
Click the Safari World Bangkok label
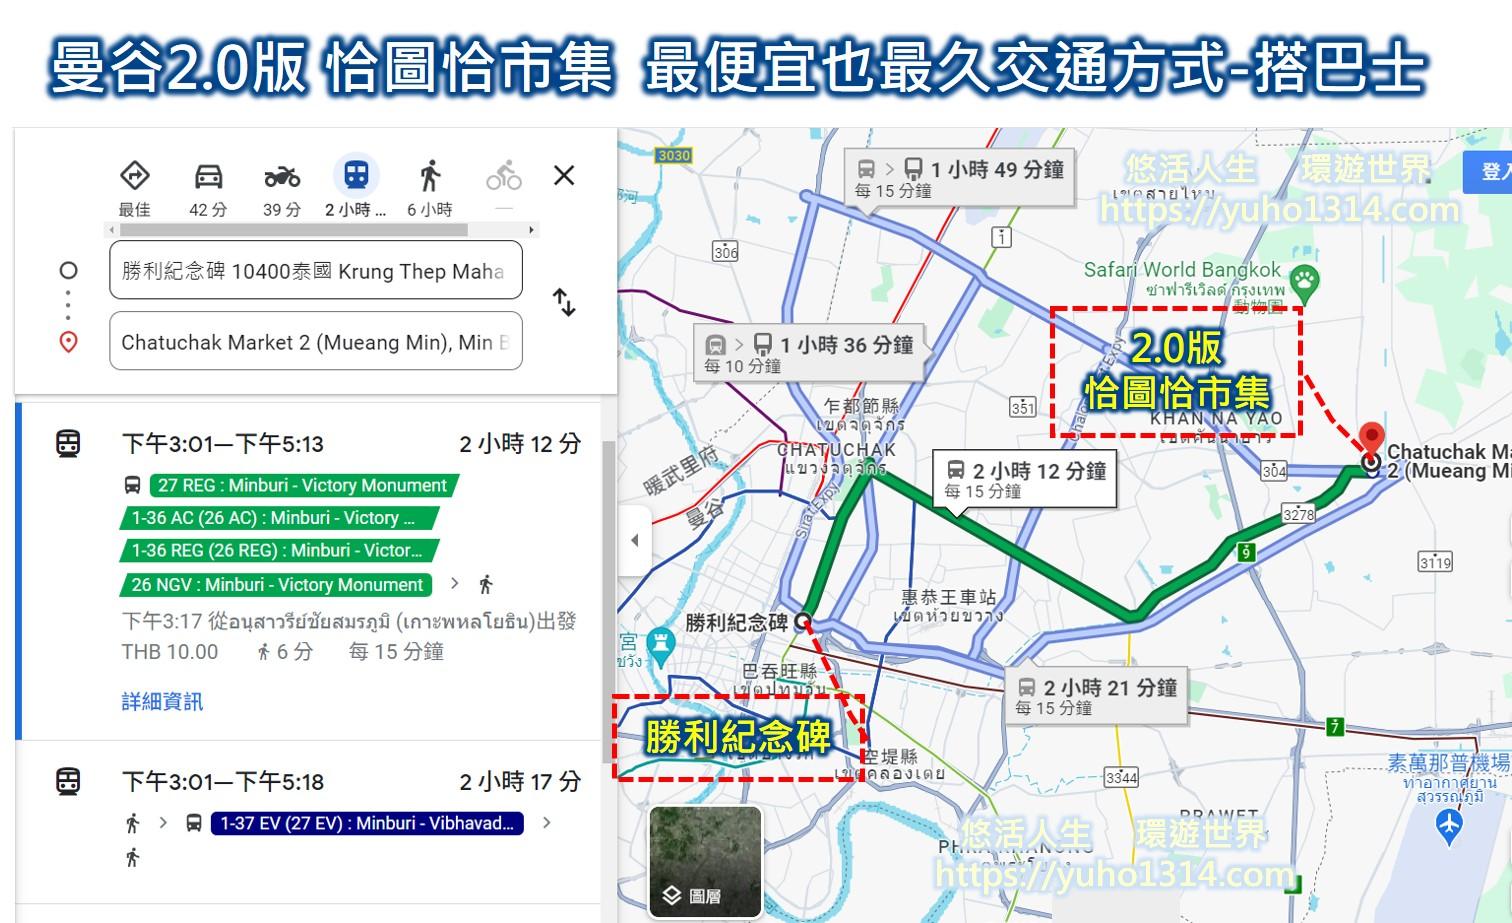click(1182, 270)
